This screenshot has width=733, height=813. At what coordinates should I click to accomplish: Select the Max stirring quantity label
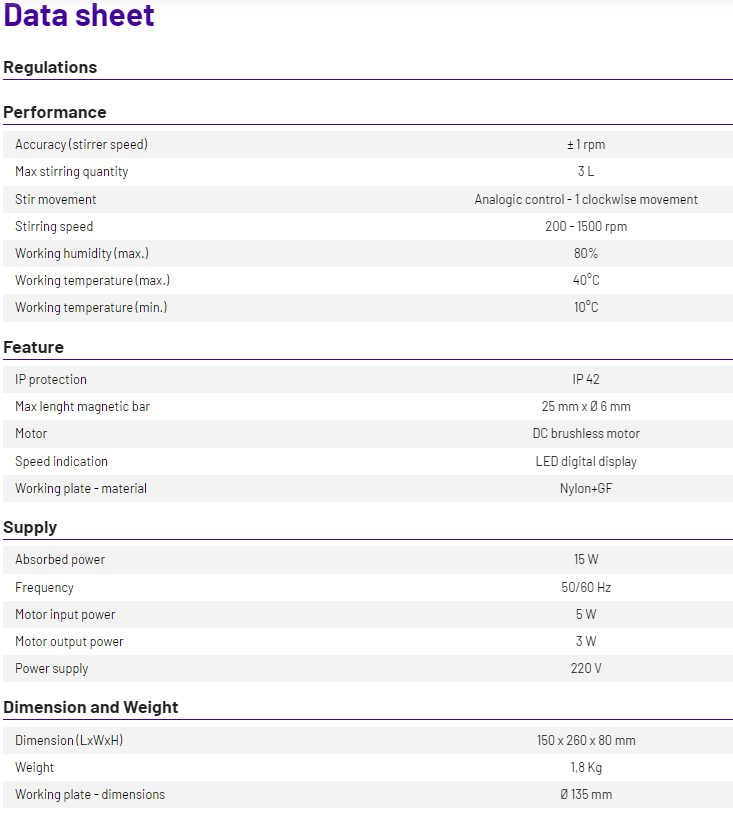point(72,171)
